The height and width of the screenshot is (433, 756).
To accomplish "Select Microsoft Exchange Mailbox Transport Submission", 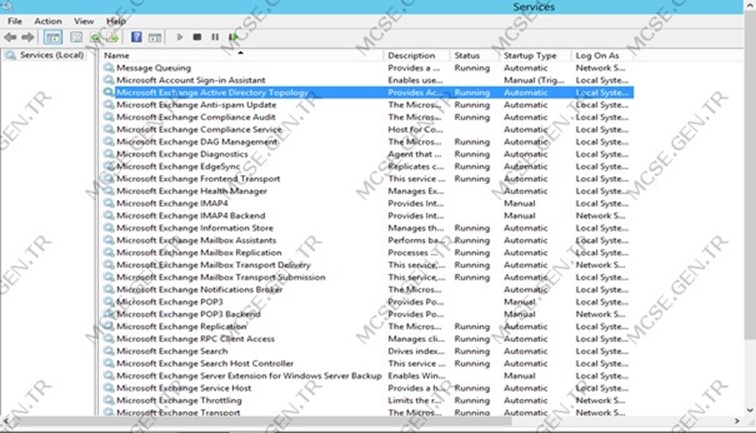I will (221, 277).
